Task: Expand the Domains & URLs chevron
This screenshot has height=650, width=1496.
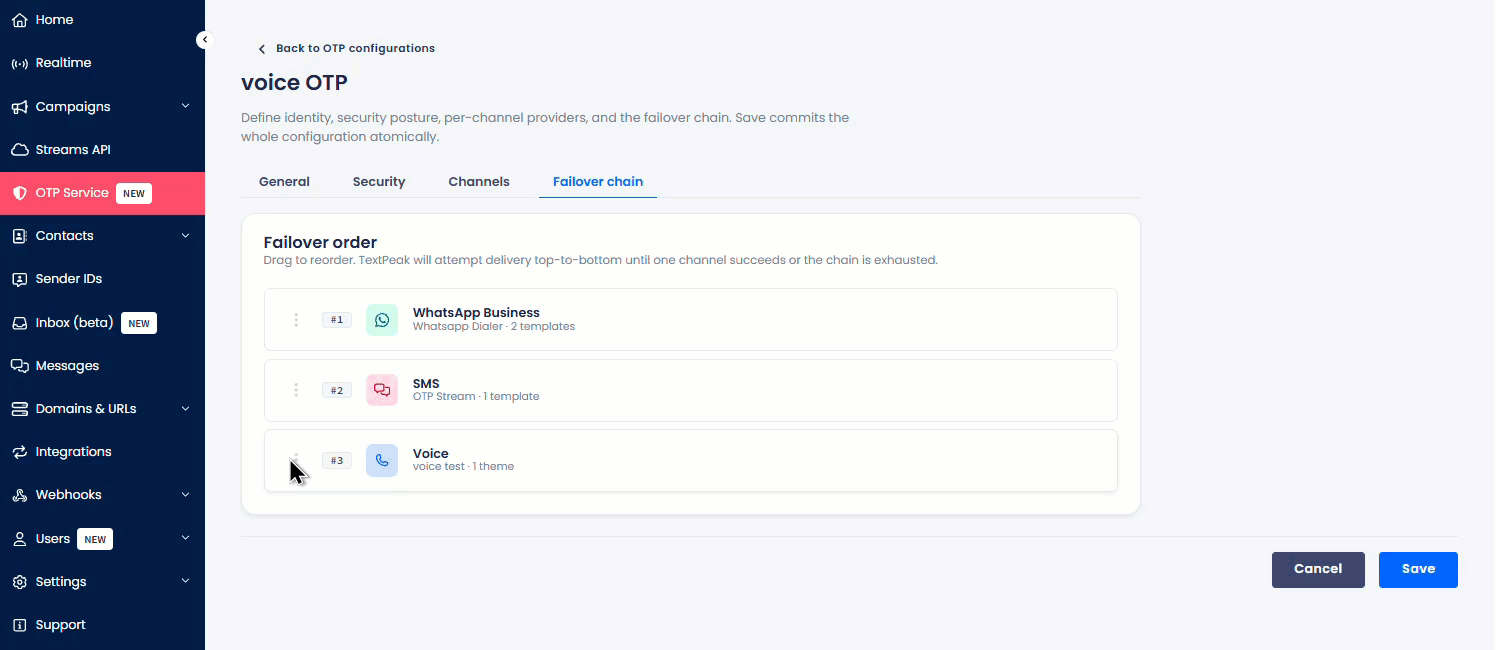Action: [x=185, y=408]
